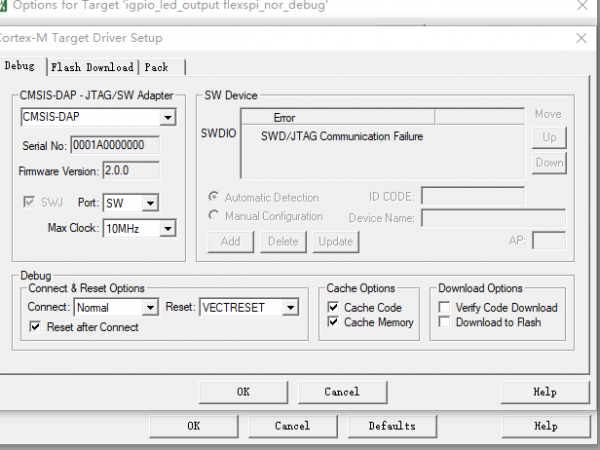Close the Cortex-M Target Driver Setup dialog
600x450 pixels.
click(581, 38)
